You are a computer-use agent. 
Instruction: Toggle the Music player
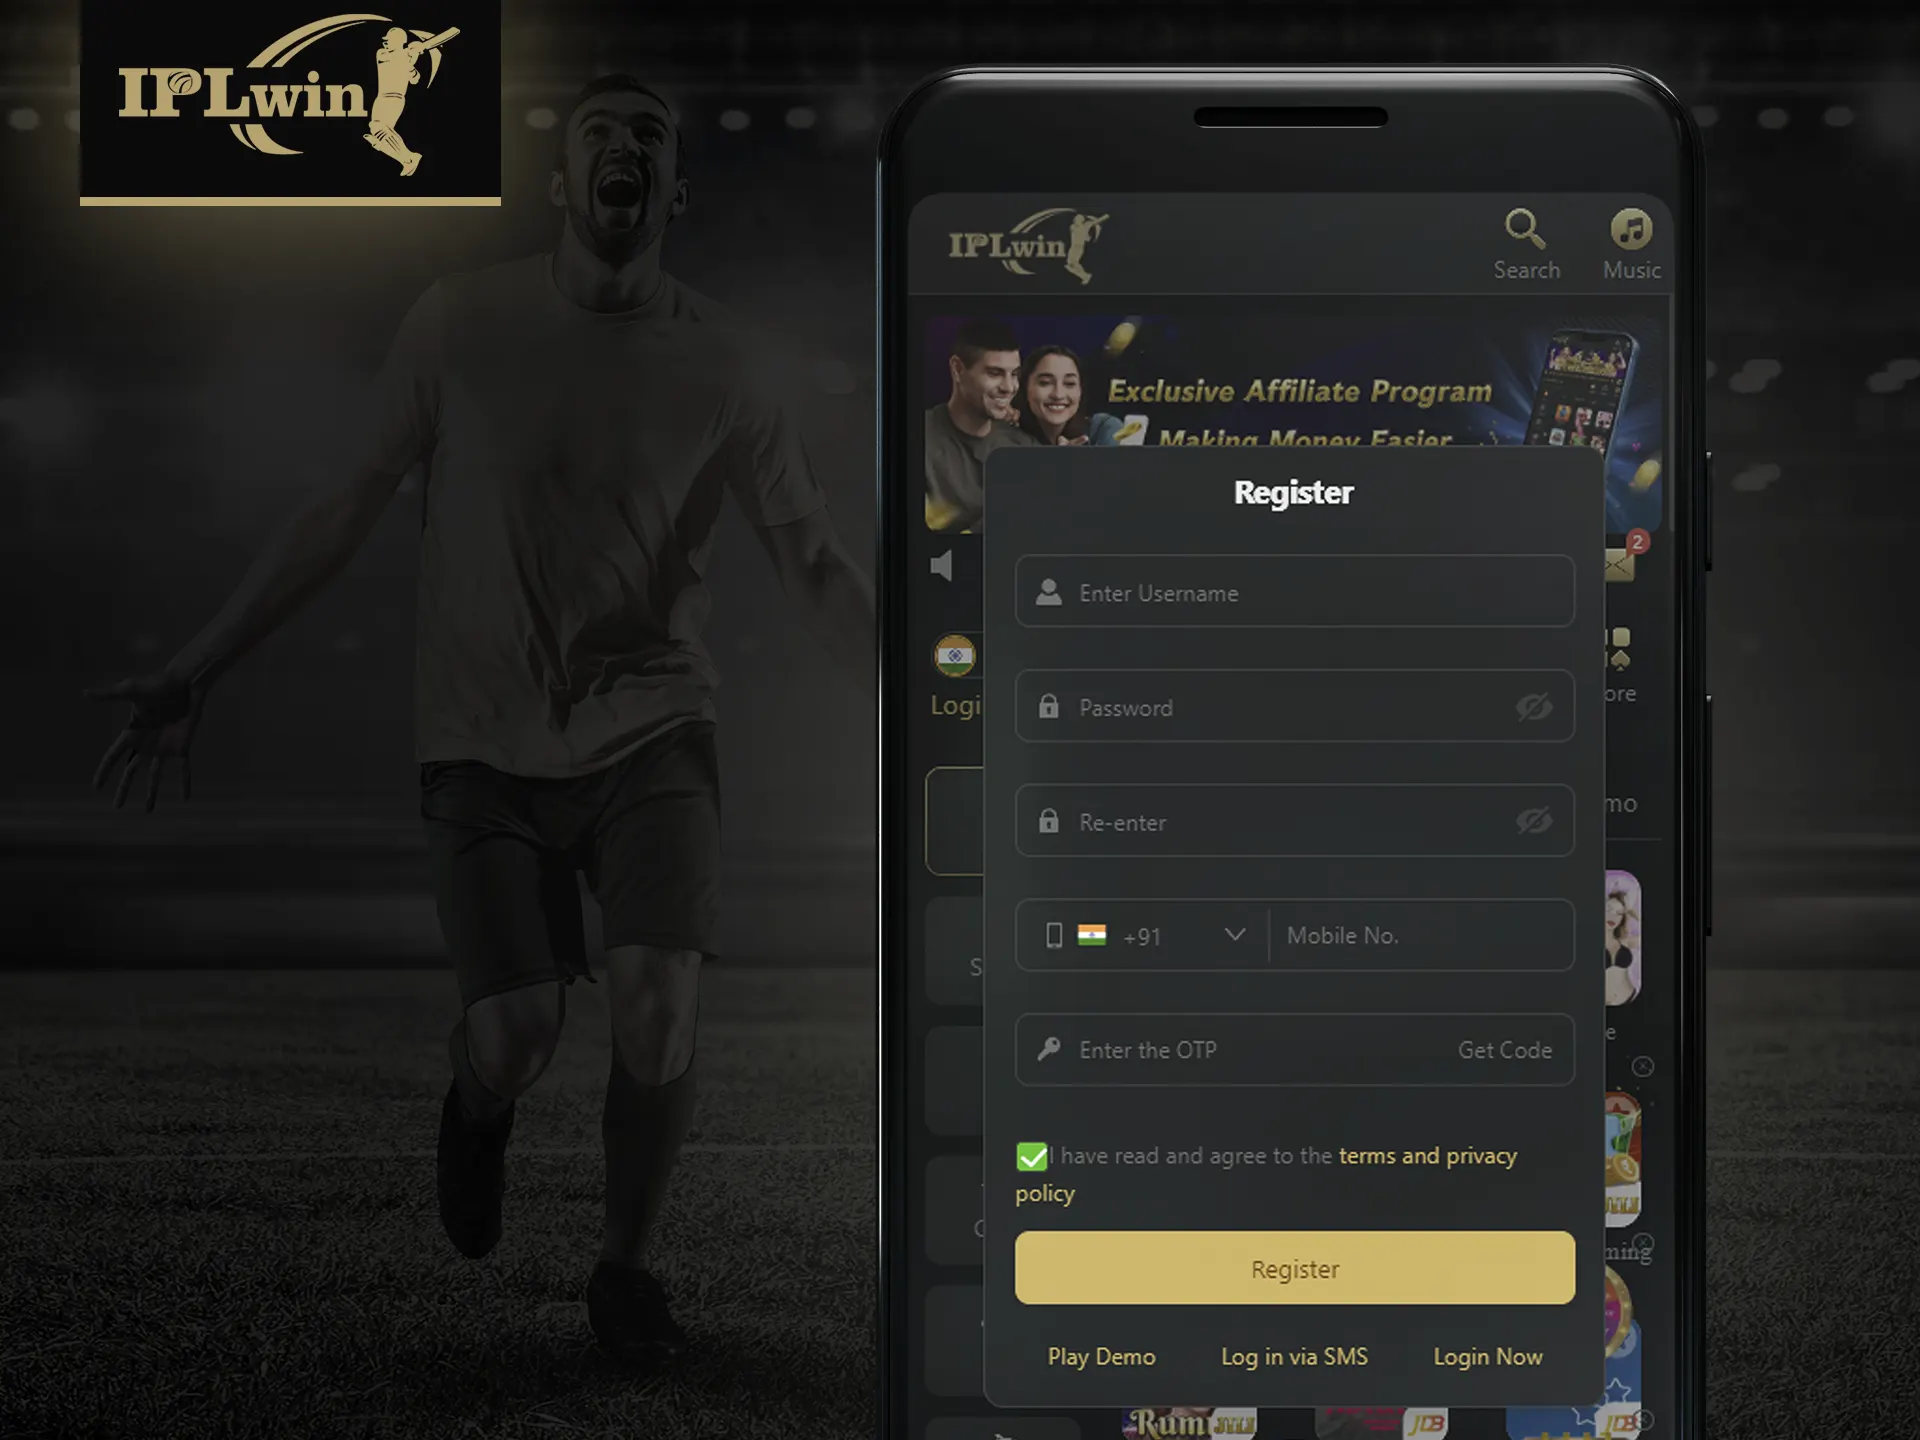coord(1631,242)
